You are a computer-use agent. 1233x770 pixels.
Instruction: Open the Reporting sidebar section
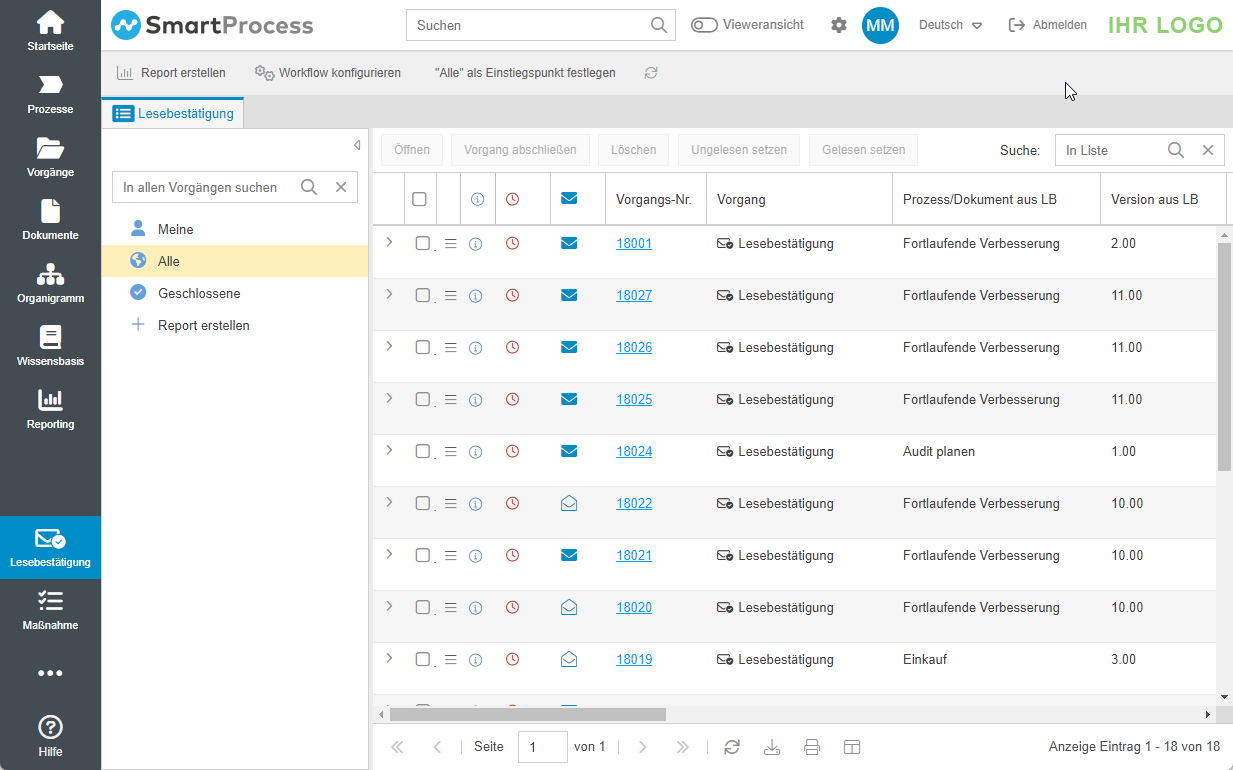pyautogui.click(x=50, y=409)
